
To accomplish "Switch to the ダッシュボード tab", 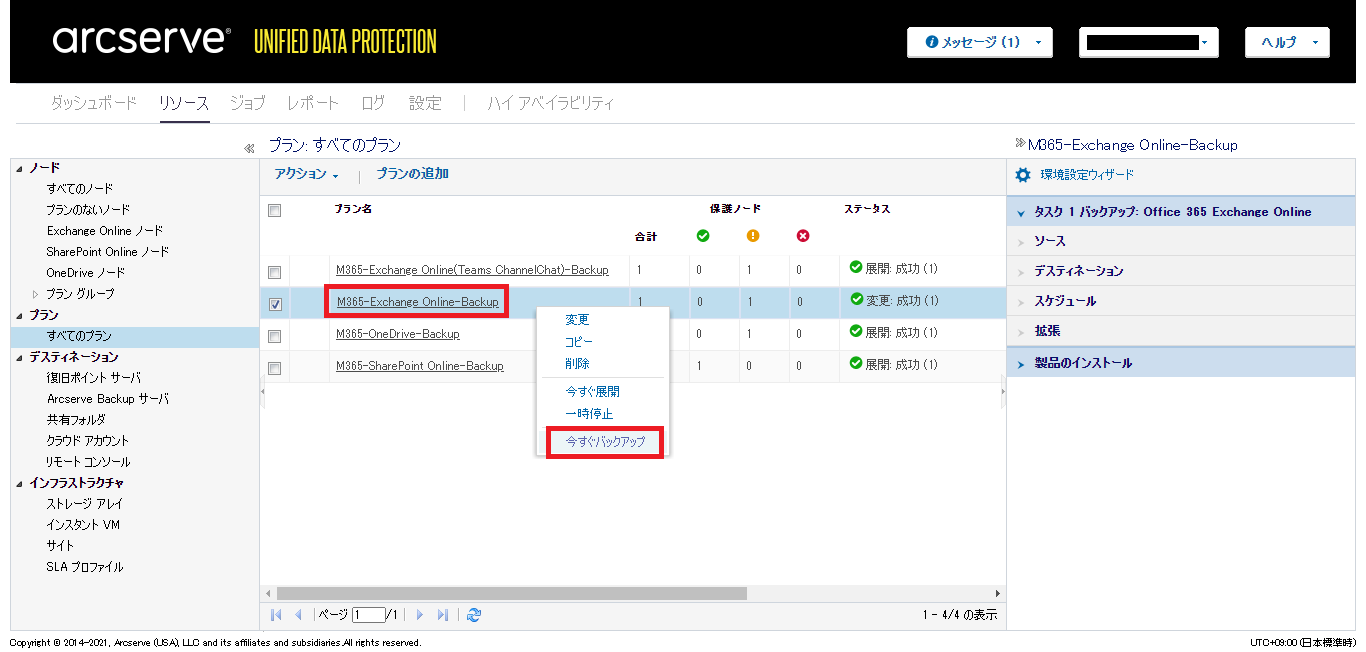I will (x=94, y=102).
